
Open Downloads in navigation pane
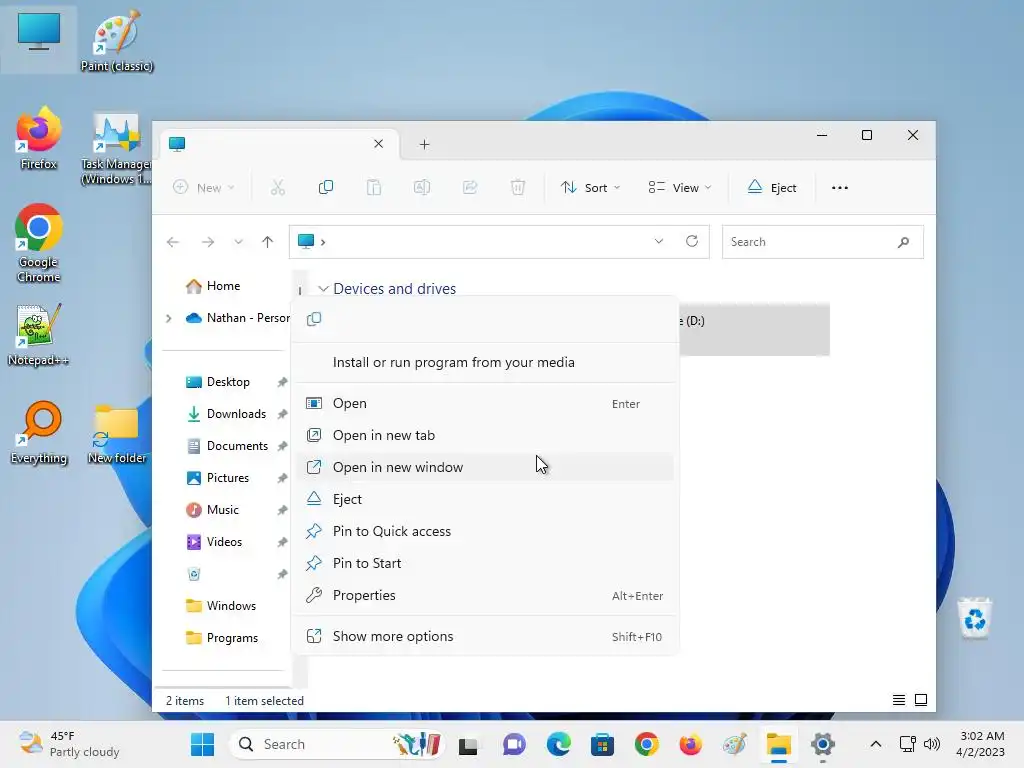tap(226, 414)
